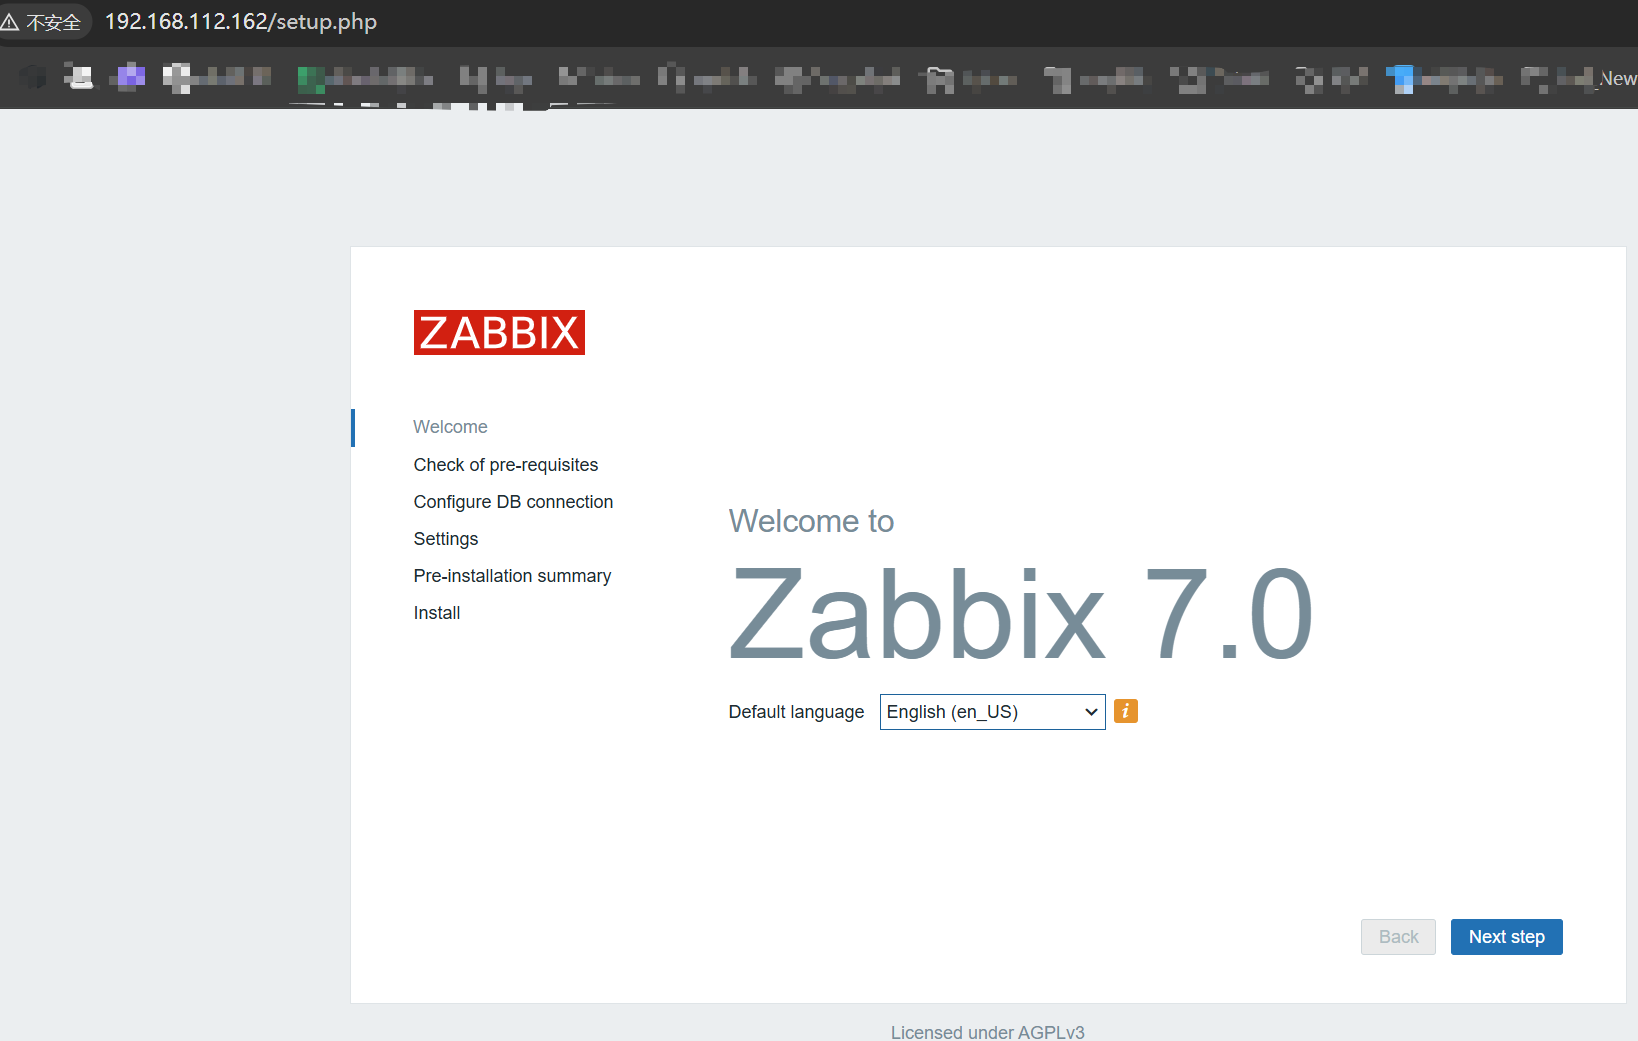Click the Back button
This screenshot has height=1041, width=1638.
1397,937
